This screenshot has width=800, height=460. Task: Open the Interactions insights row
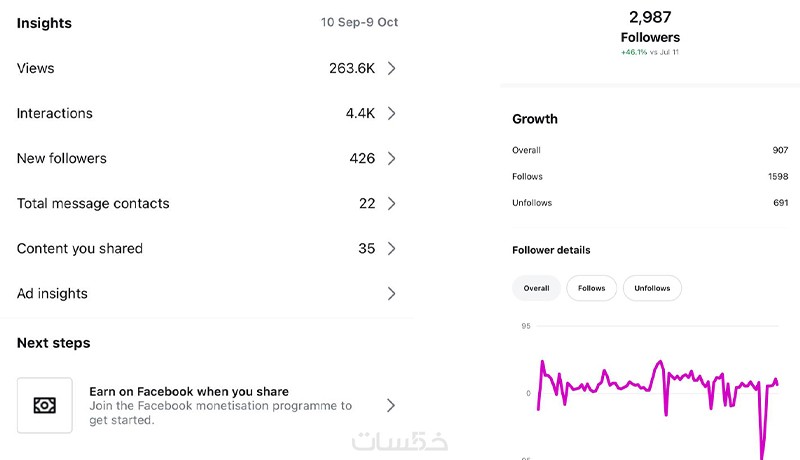pos(55,113)
